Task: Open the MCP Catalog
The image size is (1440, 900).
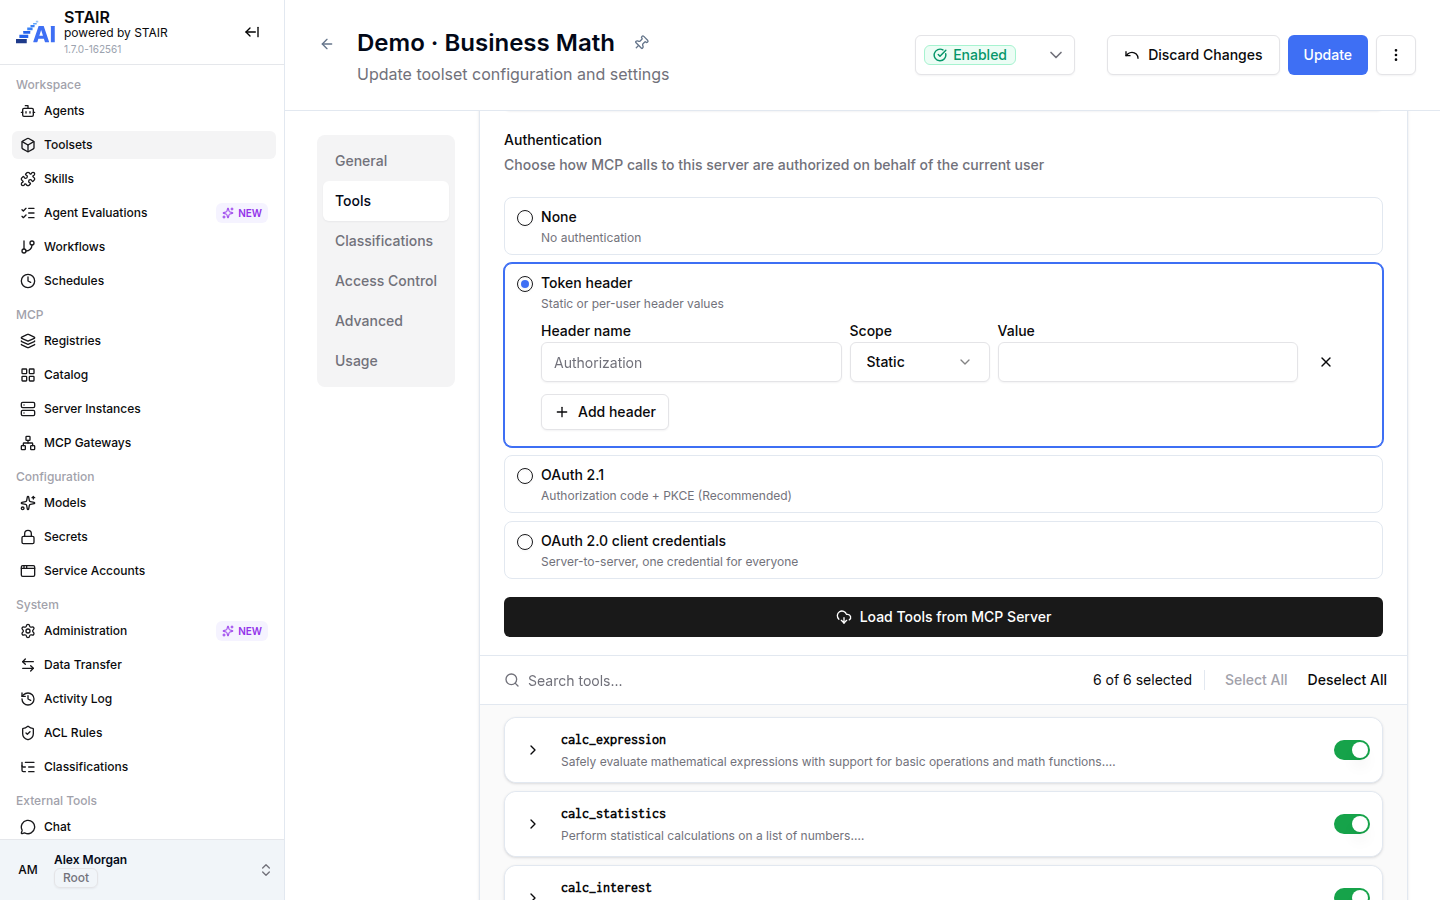Action: click(144, 375)
